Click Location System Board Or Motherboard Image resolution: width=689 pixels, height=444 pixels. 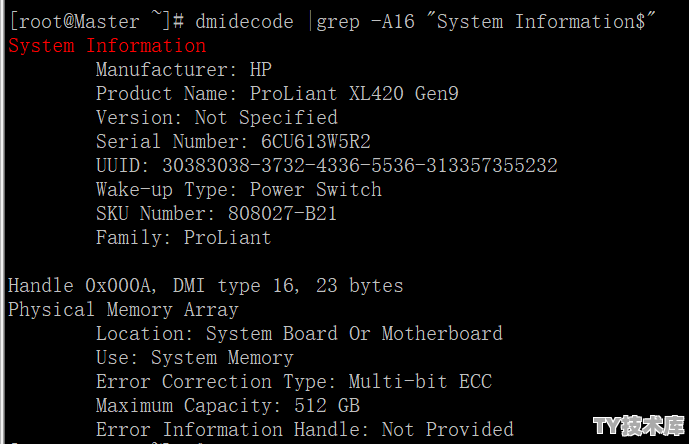[299, 334]
